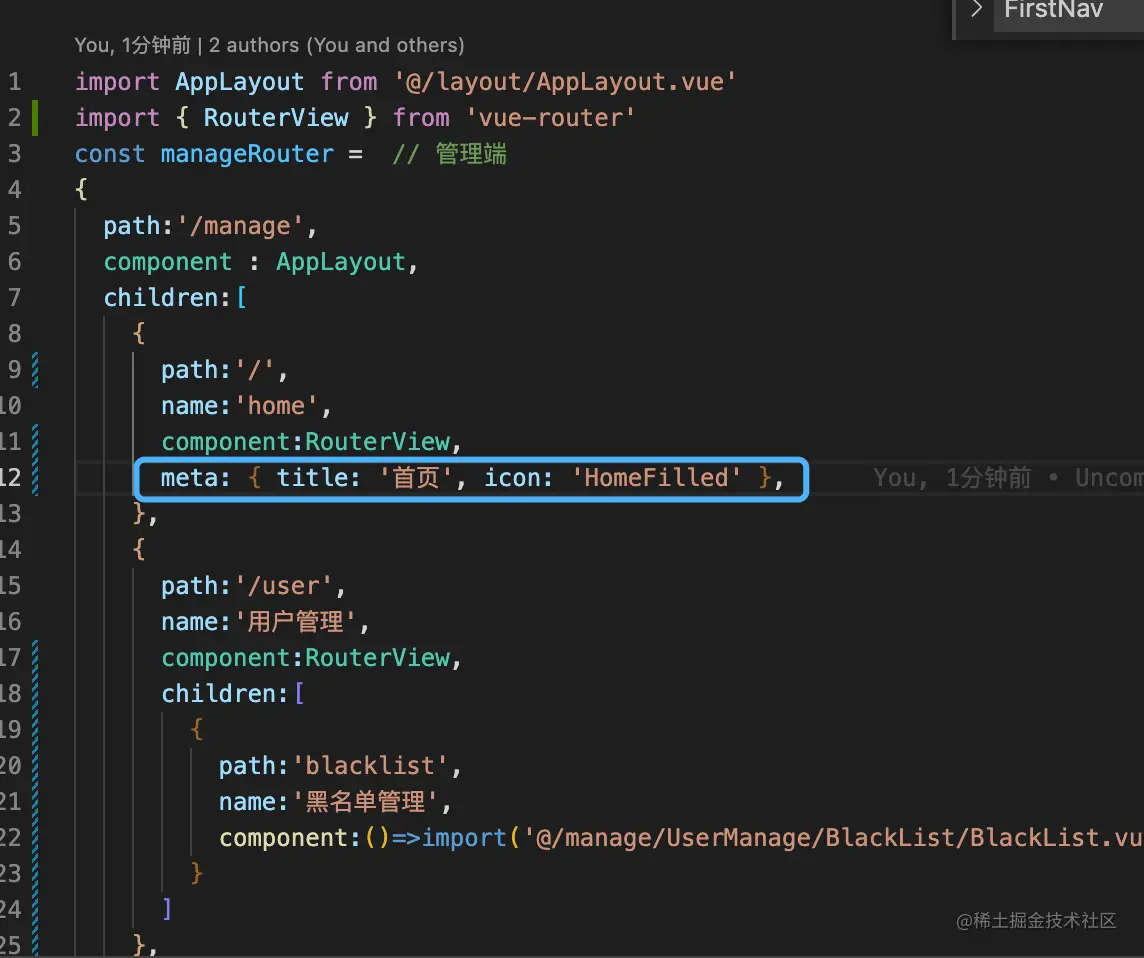The height and width of the screenshot is (958, 1144).
Task: Click the 'blacklist' path string
Action: 370,765
